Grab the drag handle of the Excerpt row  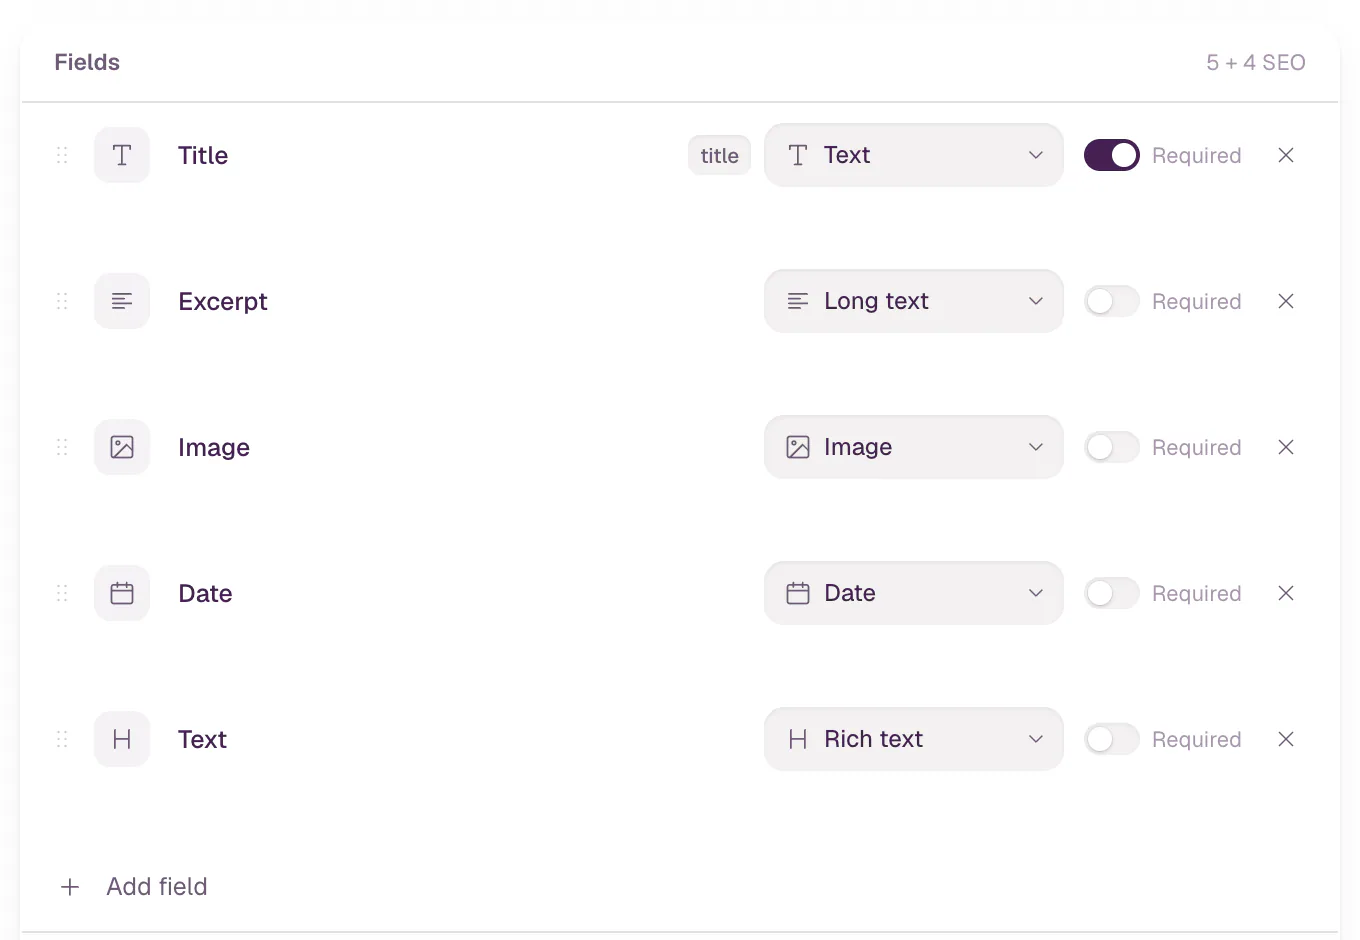[62, 301]
